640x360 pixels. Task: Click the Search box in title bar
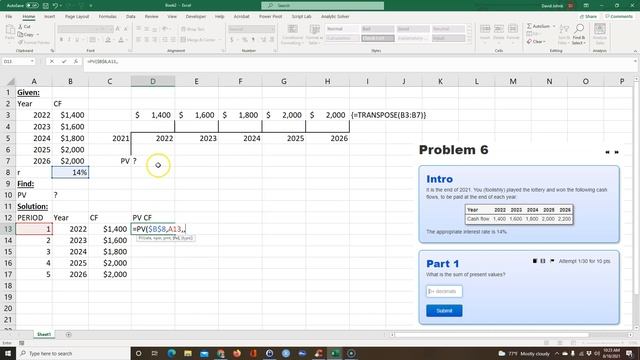pos(322,6)
